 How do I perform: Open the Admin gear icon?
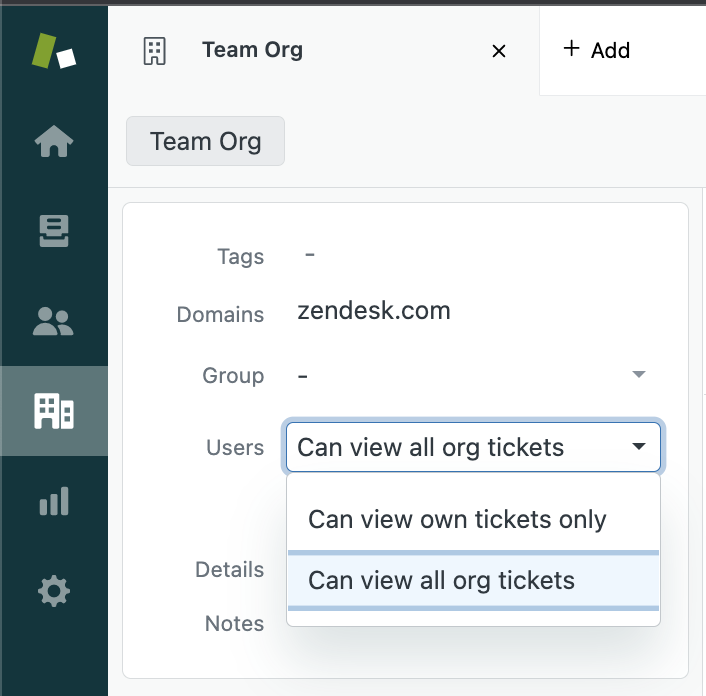tap(54, 592)
